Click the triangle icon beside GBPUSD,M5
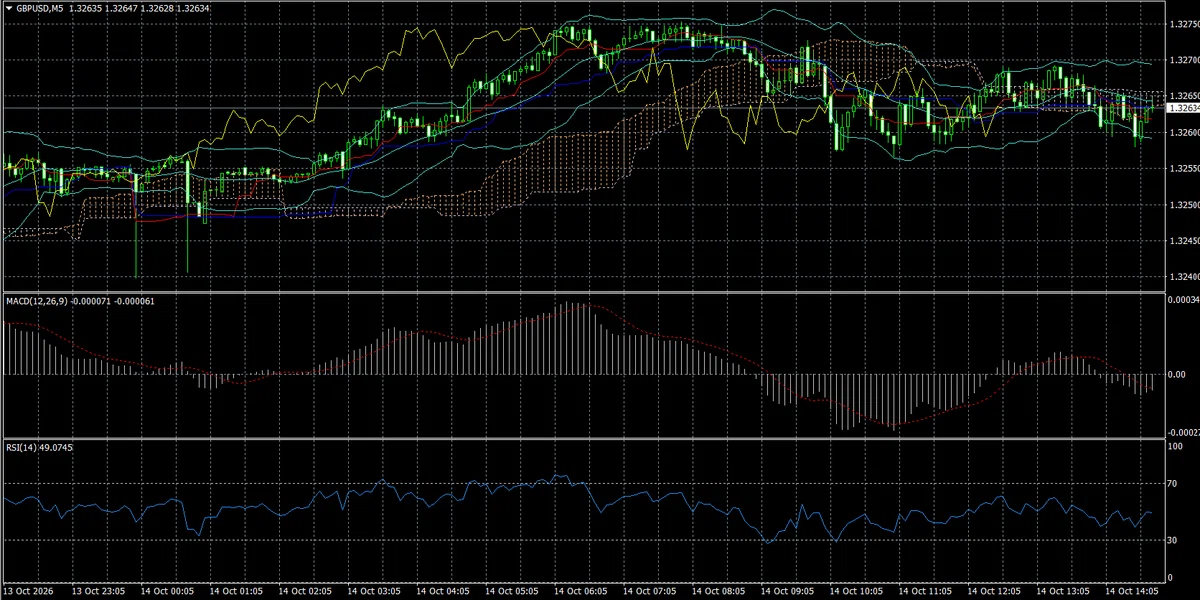Viewport: 1200px width, 600px height. pos(9,8)
